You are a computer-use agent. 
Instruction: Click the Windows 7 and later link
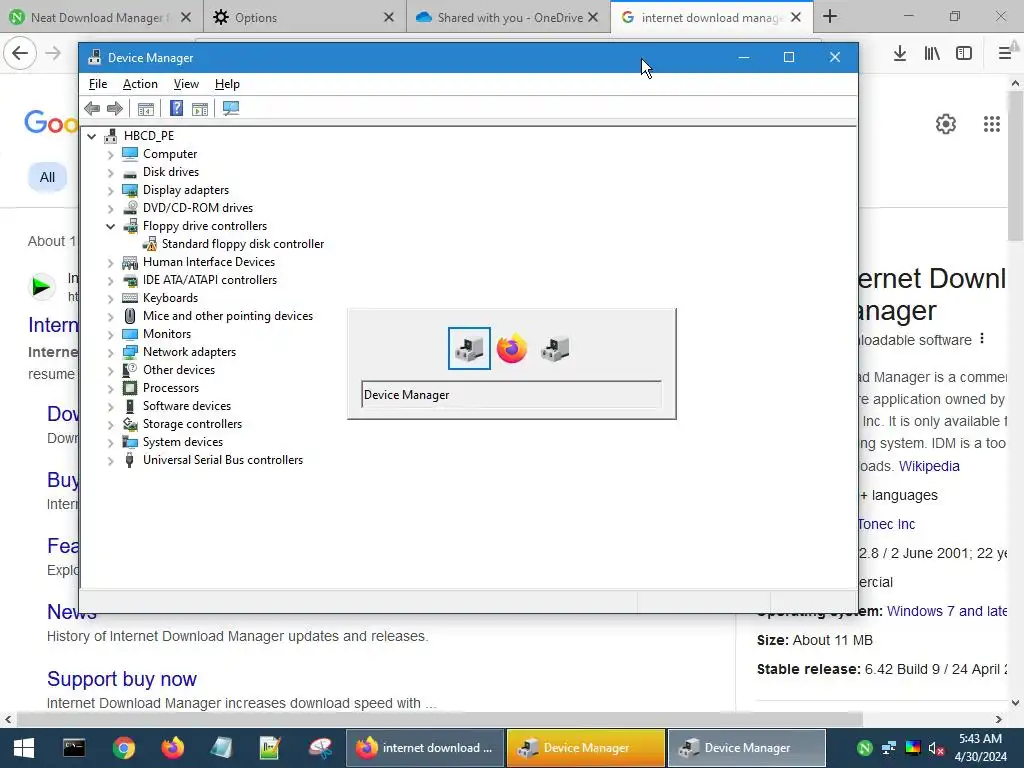coord(946,611)
